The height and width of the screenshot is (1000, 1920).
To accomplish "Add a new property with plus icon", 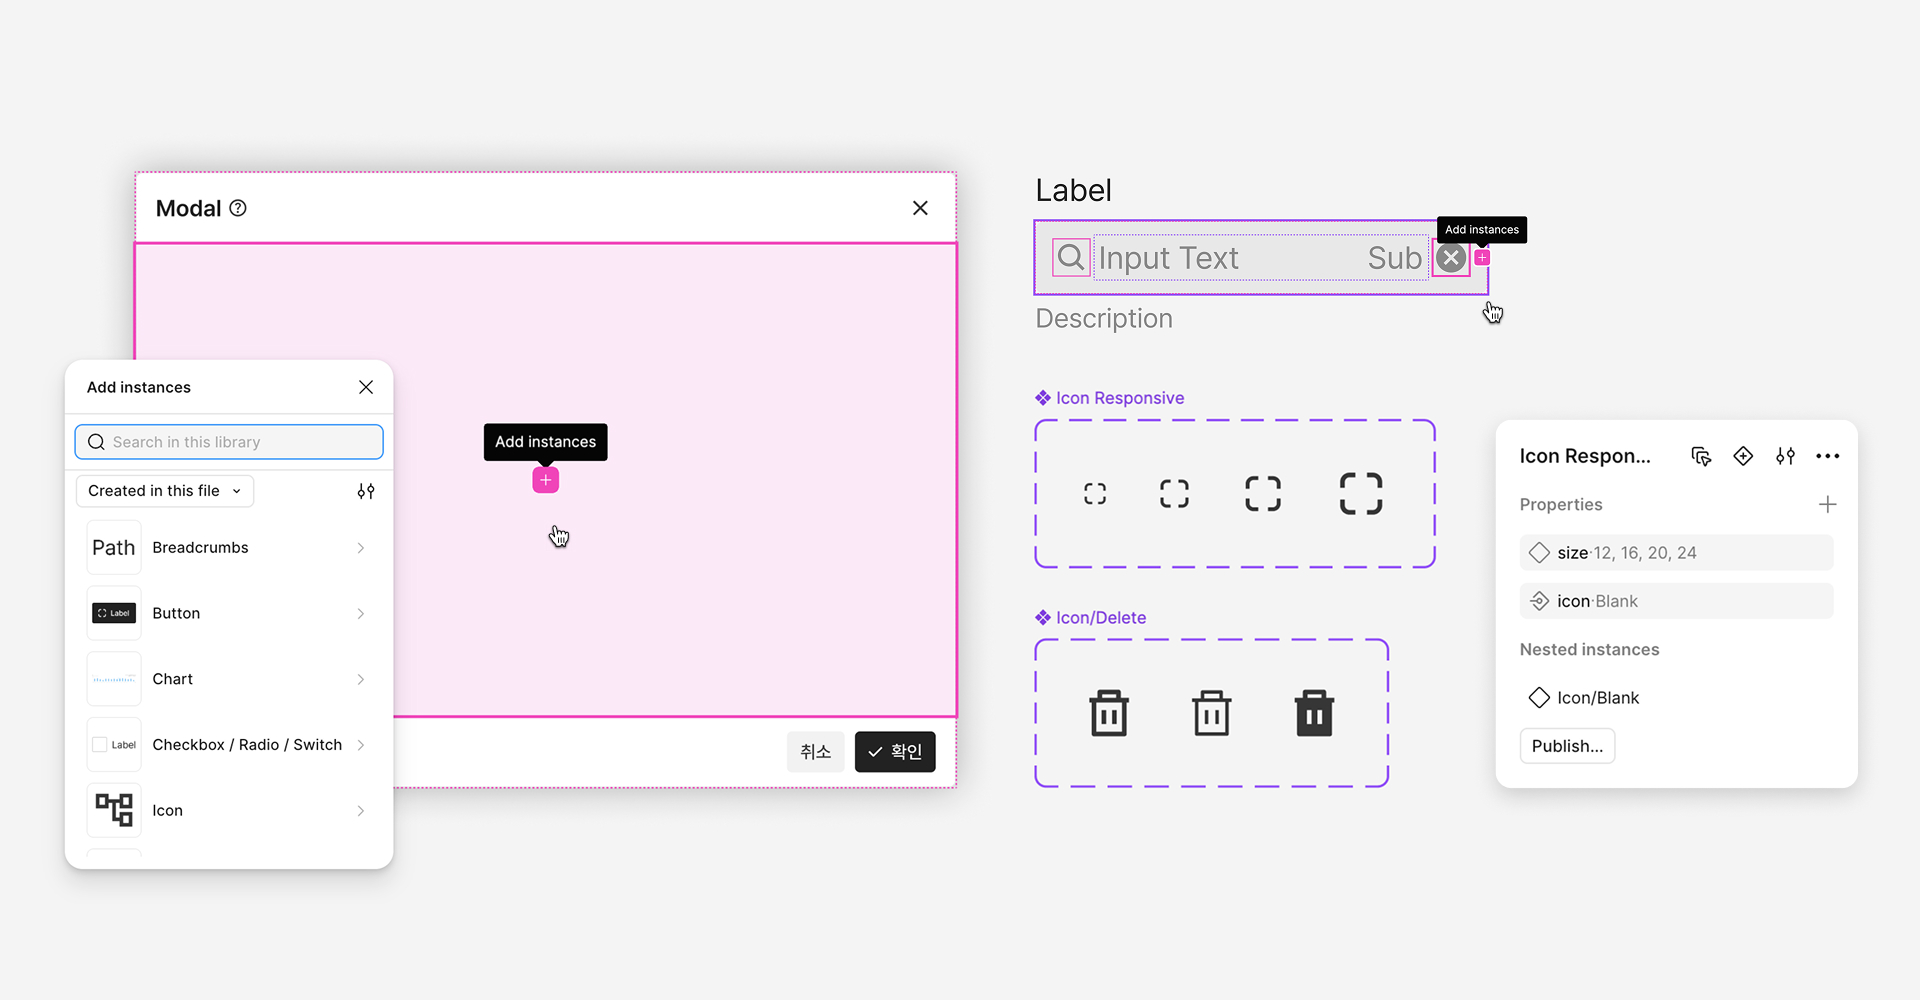I will point(1827,505).
